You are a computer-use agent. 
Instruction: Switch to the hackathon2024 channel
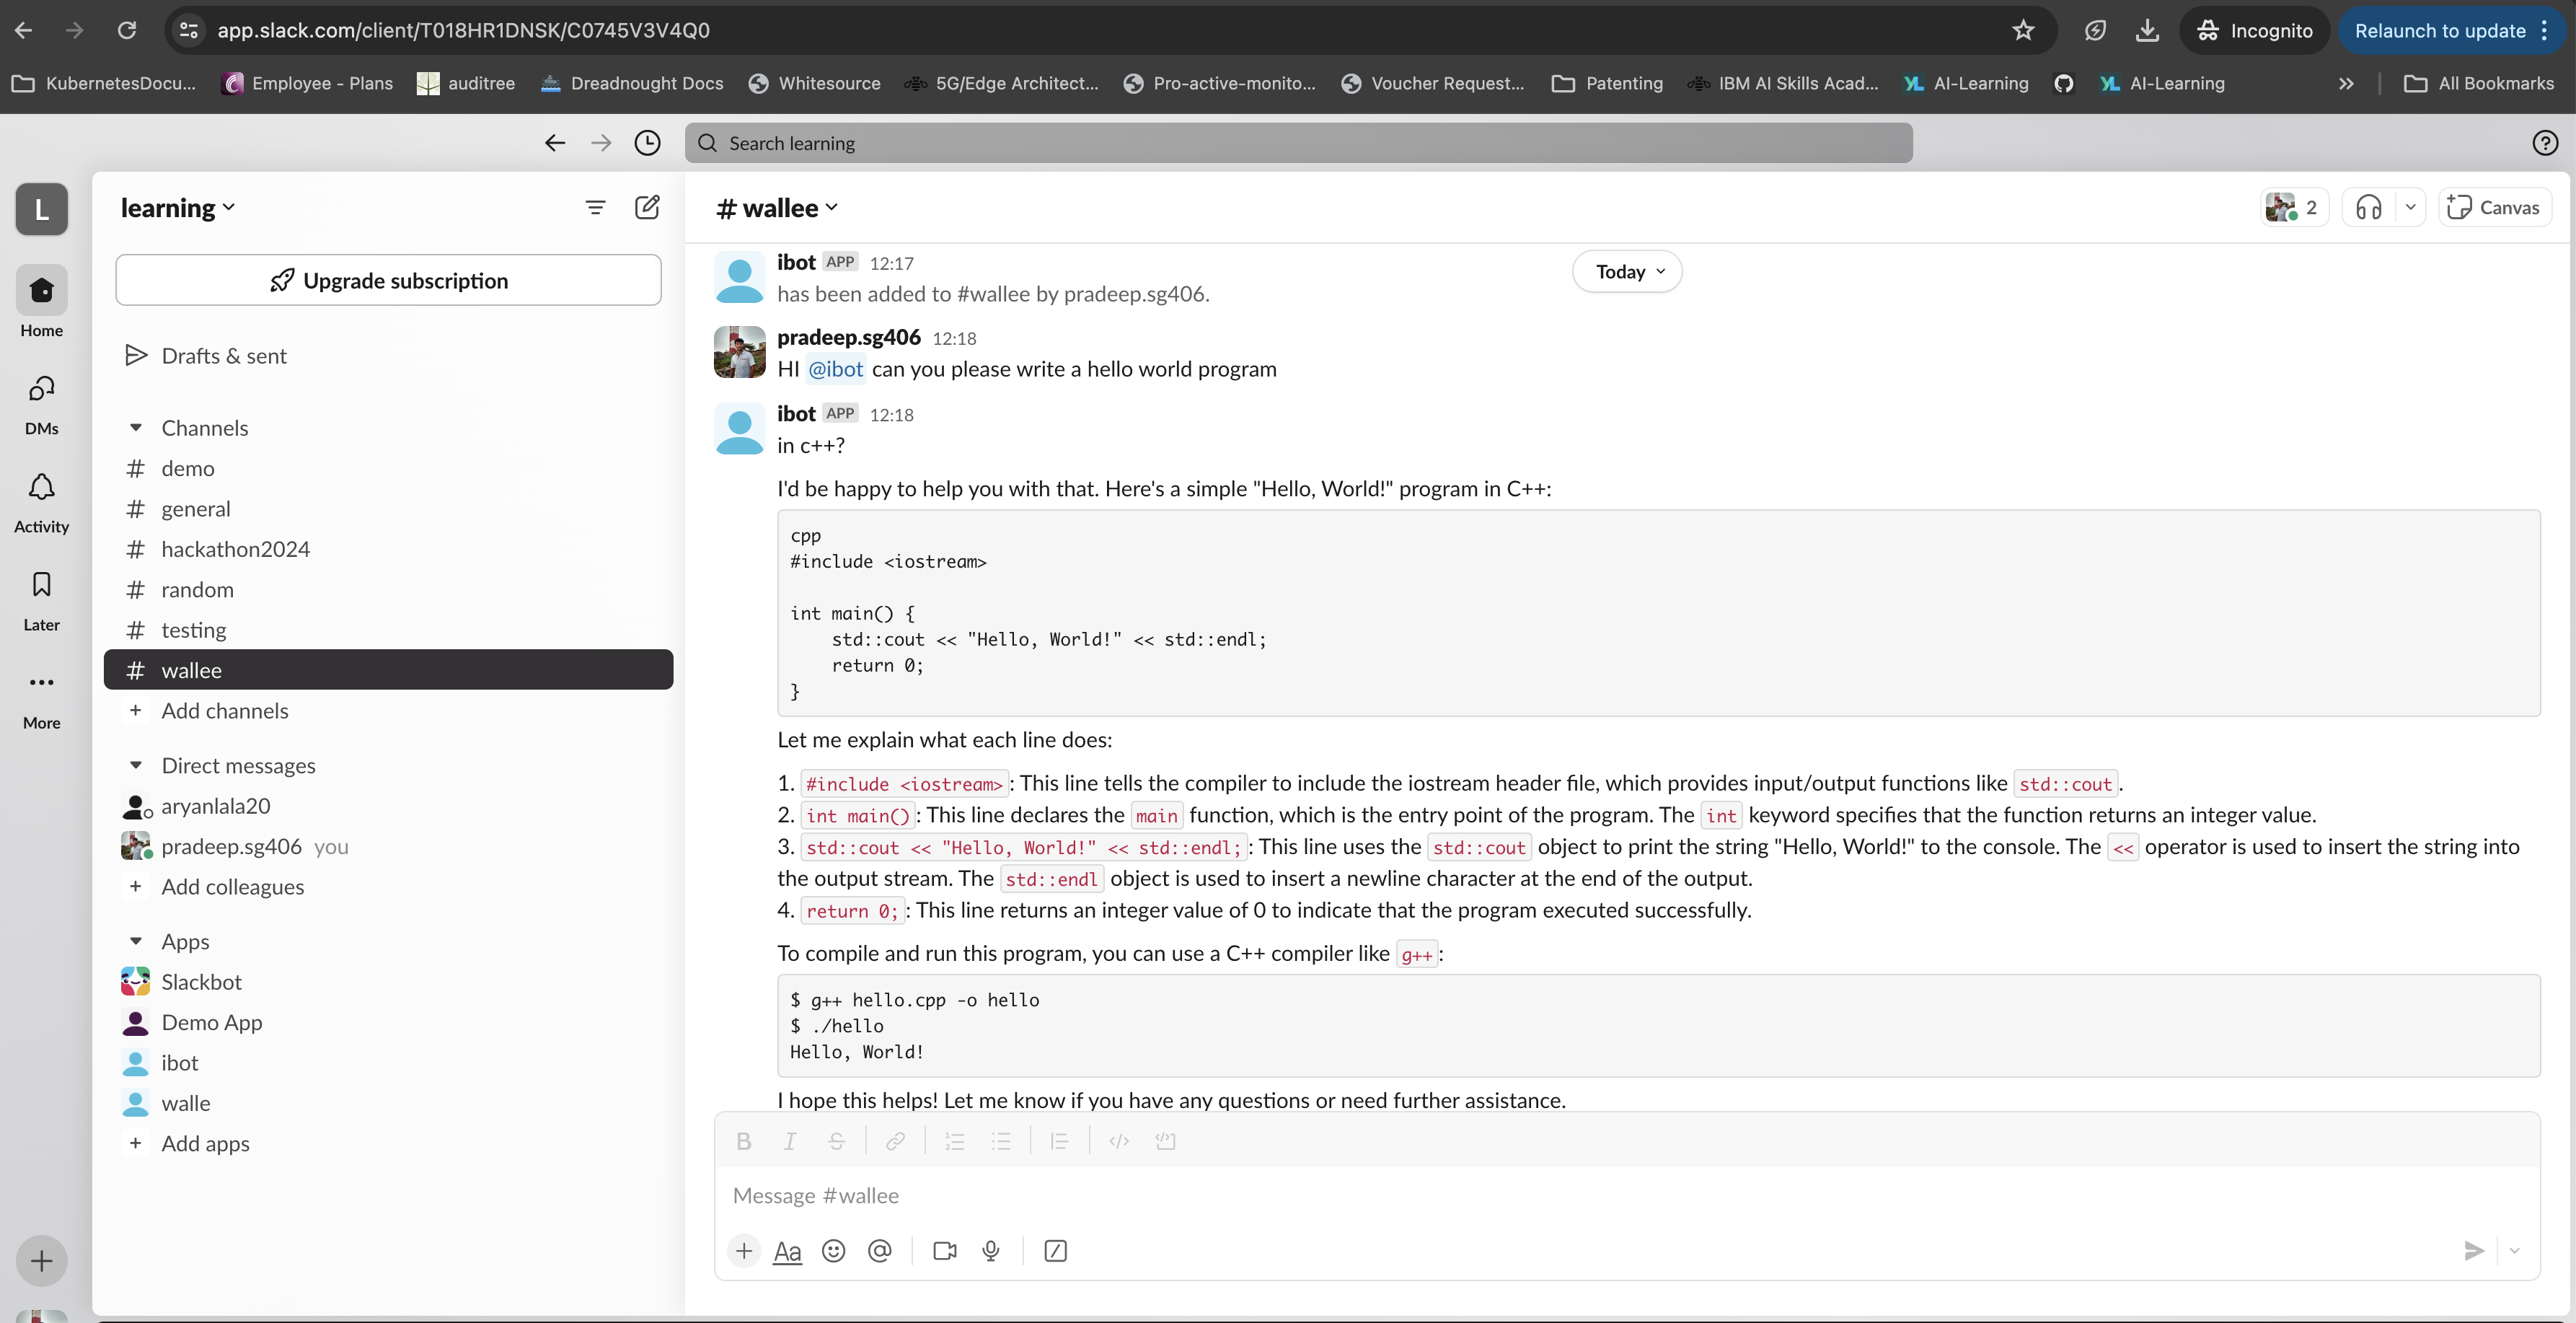[x=235, y=549]
